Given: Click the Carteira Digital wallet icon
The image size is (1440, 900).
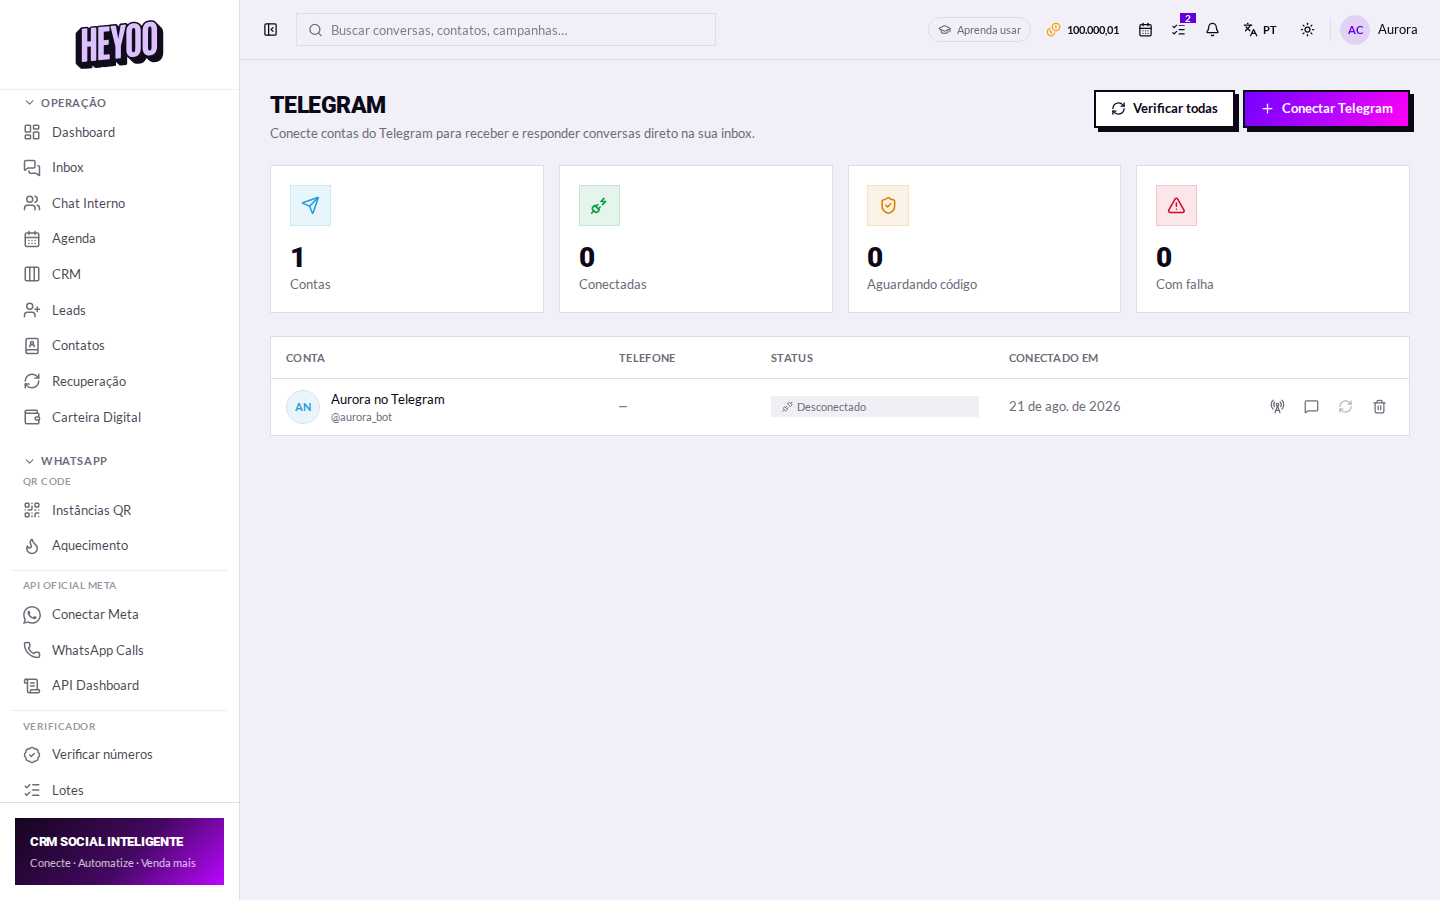Looking at the screenshot, I should coord(32,417).
